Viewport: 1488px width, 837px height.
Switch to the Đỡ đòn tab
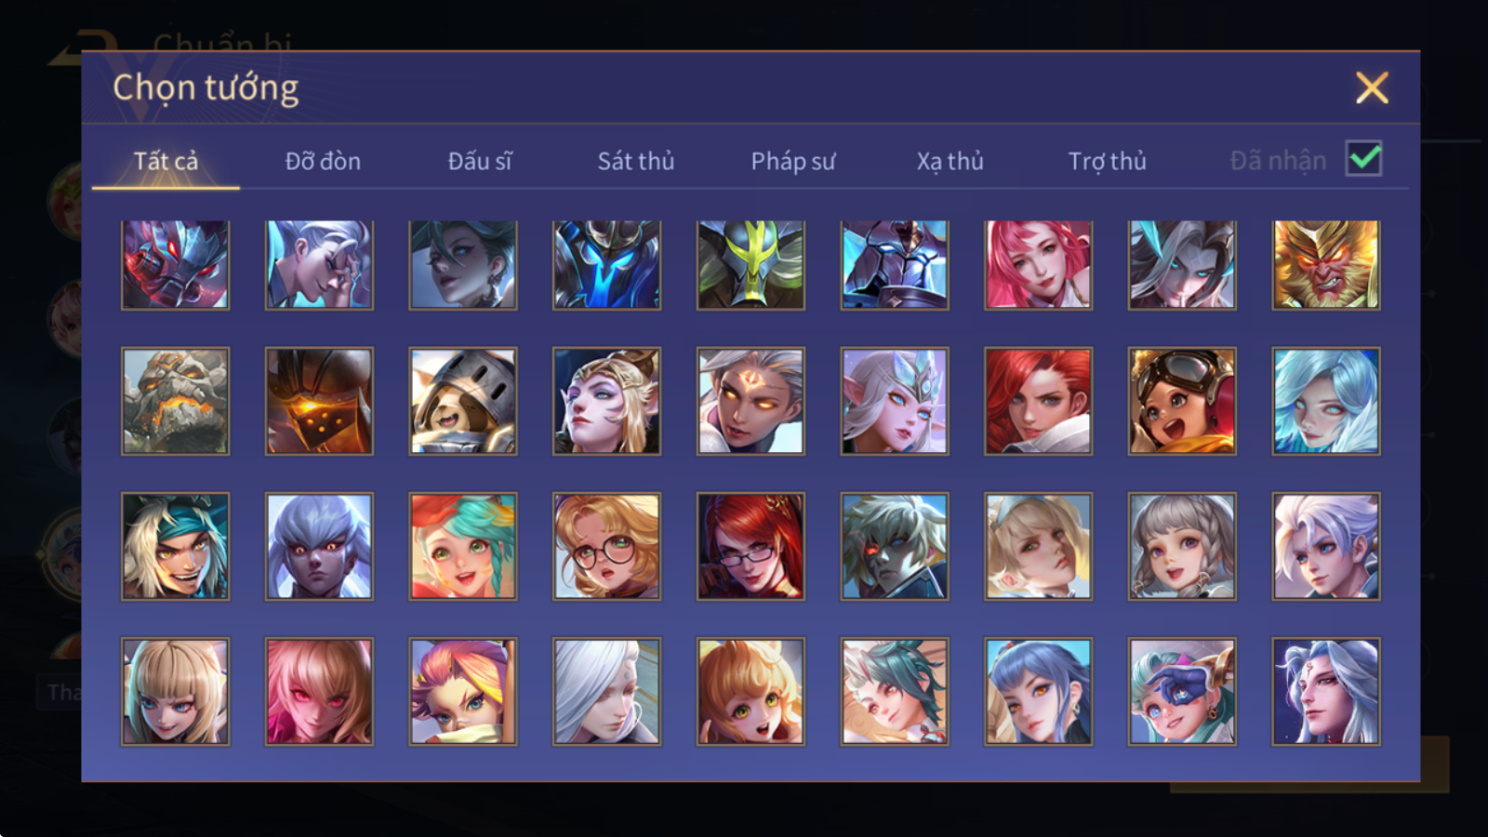(323, 161)
